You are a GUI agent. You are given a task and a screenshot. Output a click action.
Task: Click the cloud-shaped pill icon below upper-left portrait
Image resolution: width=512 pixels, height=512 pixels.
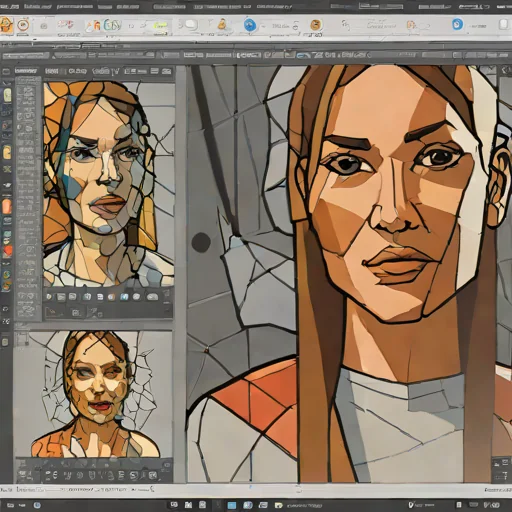[x=152, y=297]
